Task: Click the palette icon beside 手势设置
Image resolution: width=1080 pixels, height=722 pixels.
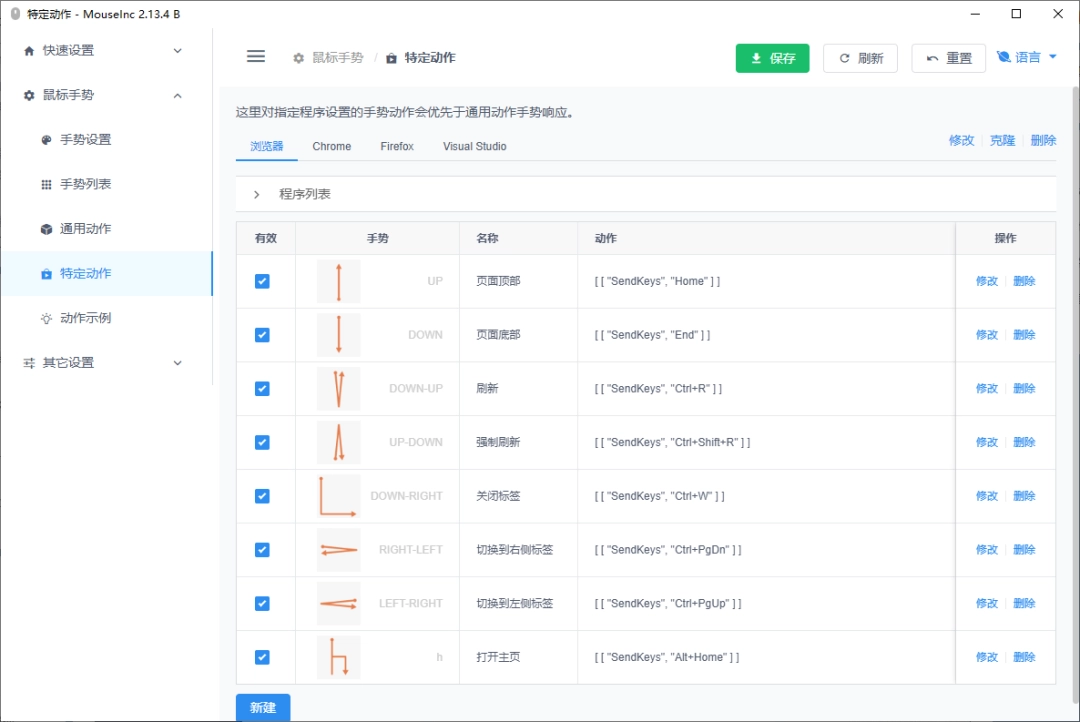Action: 46,140
